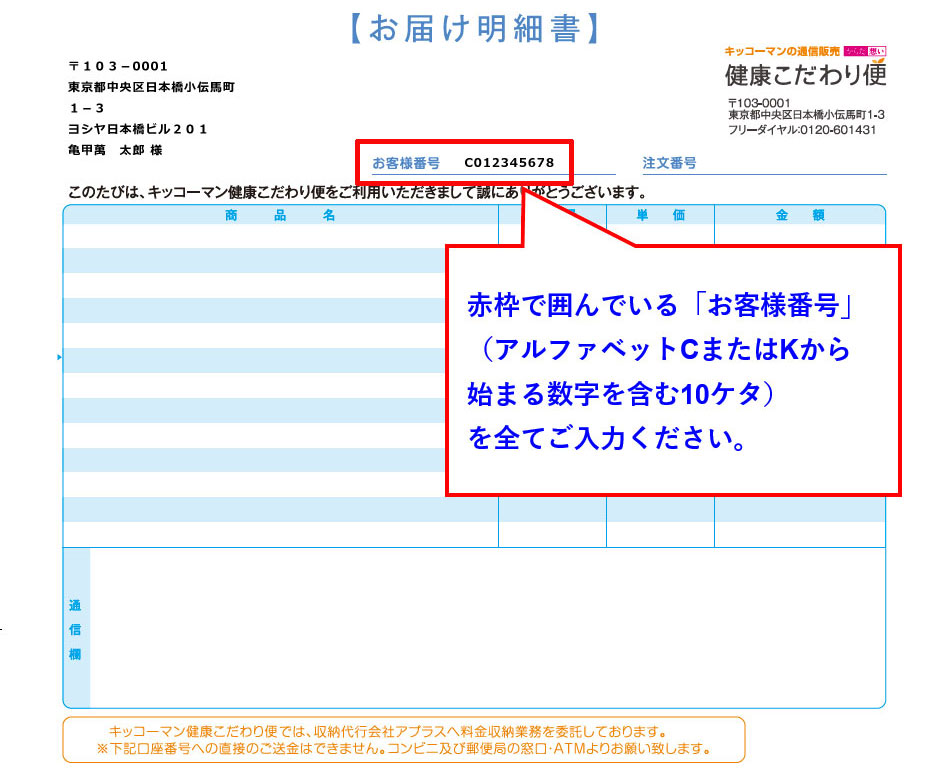Click the 通信欄 vertical label
This screenshot has width=945, height=771.
(x=75, y=629)
